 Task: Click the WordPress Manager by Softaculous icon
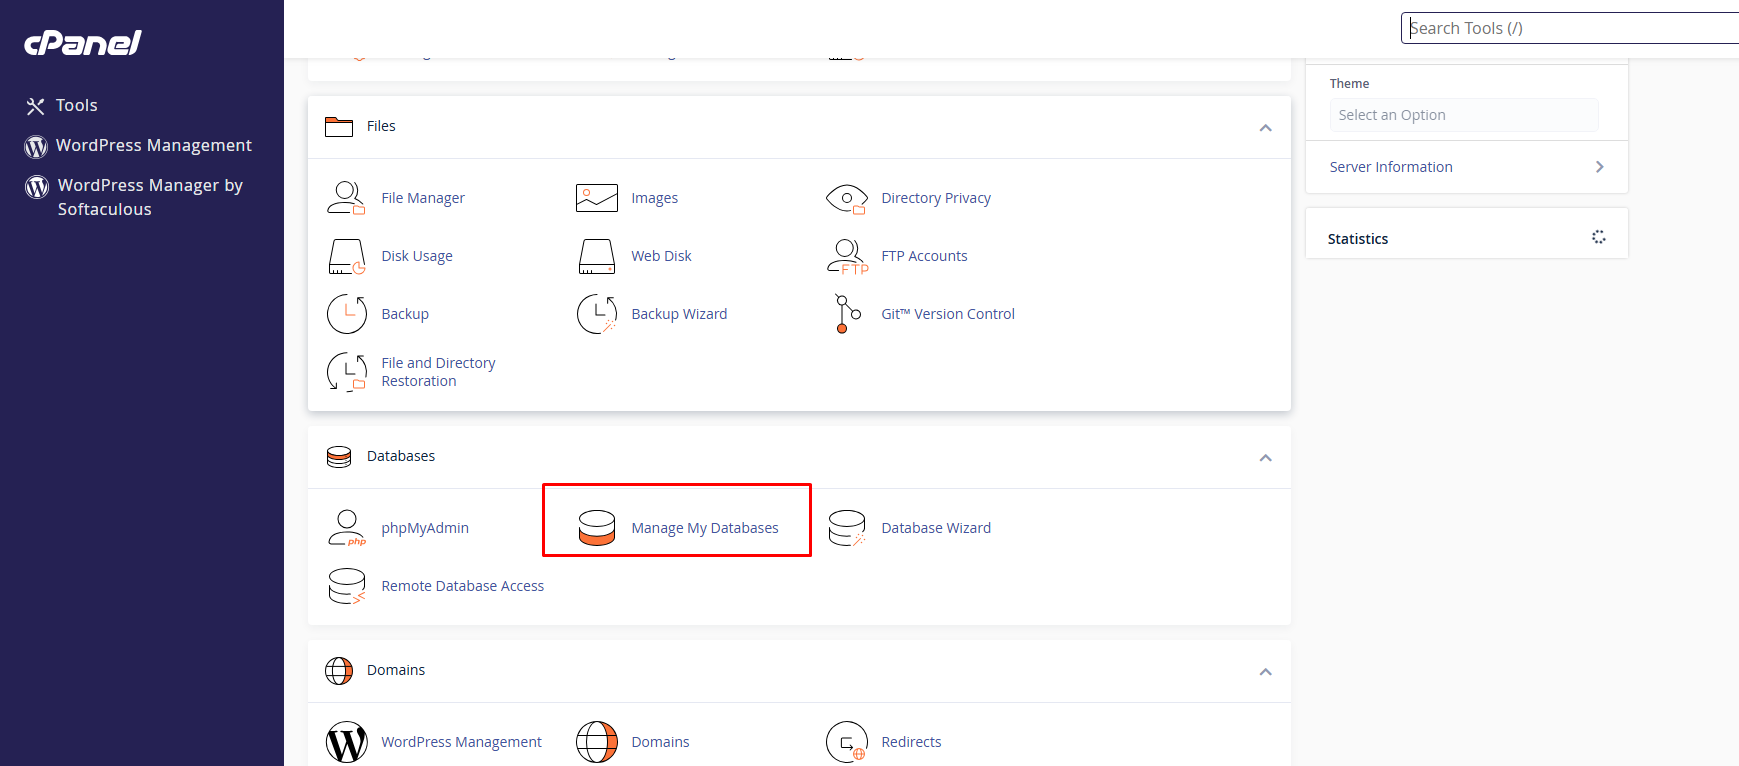[37, 187]
